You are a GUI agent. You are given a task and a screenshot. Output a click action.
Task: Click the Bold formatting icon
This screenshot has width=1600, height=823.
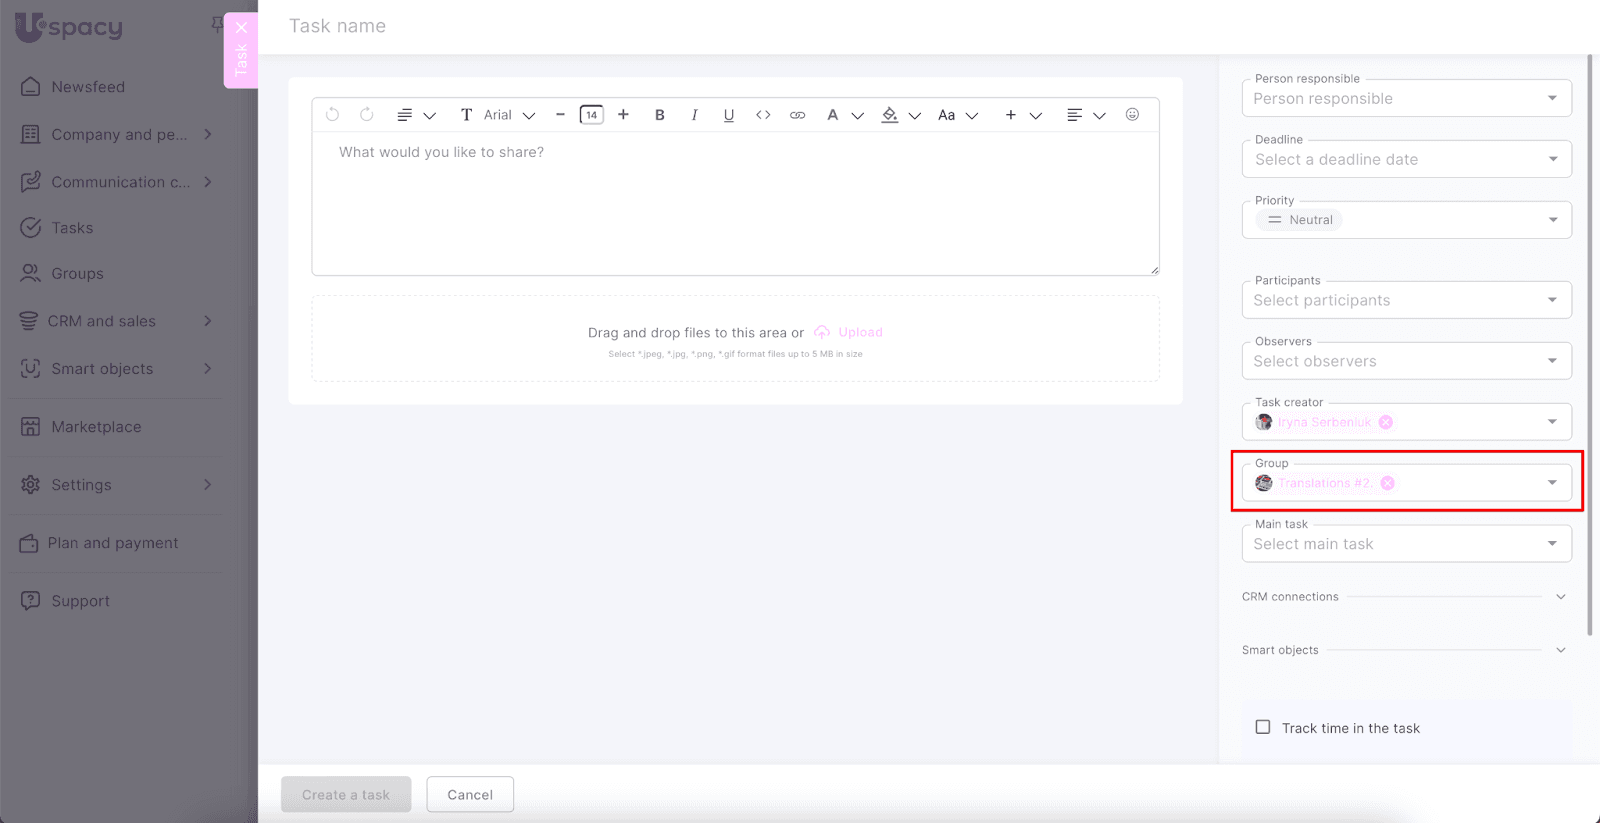pos(659,115)
